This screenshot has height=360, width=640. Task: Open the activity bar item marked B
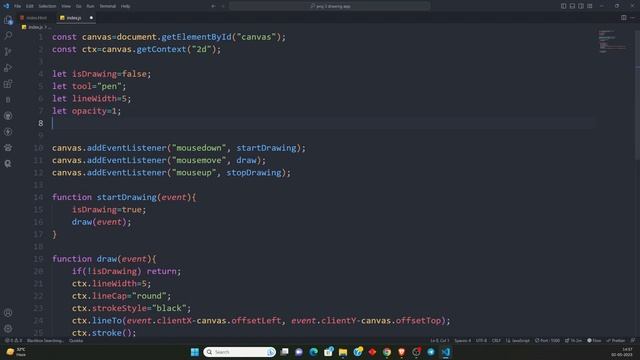(8, 100)
